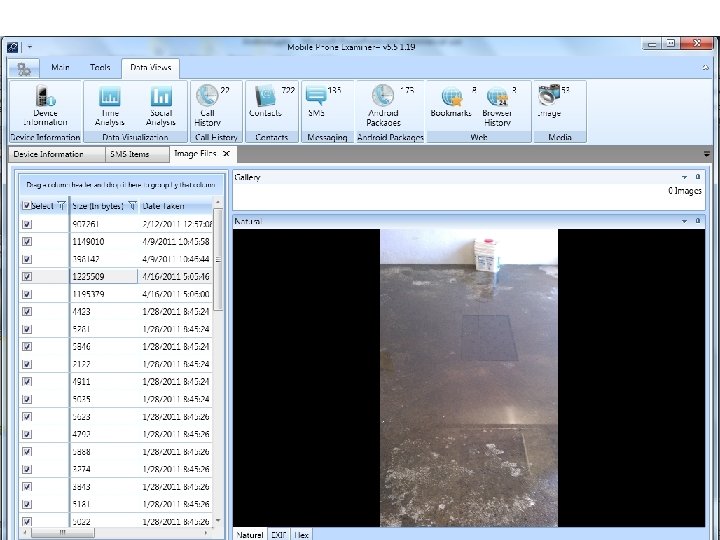Select the size cell 907261
This screenshot has height=540, width=720.
(x=104, y=224)
